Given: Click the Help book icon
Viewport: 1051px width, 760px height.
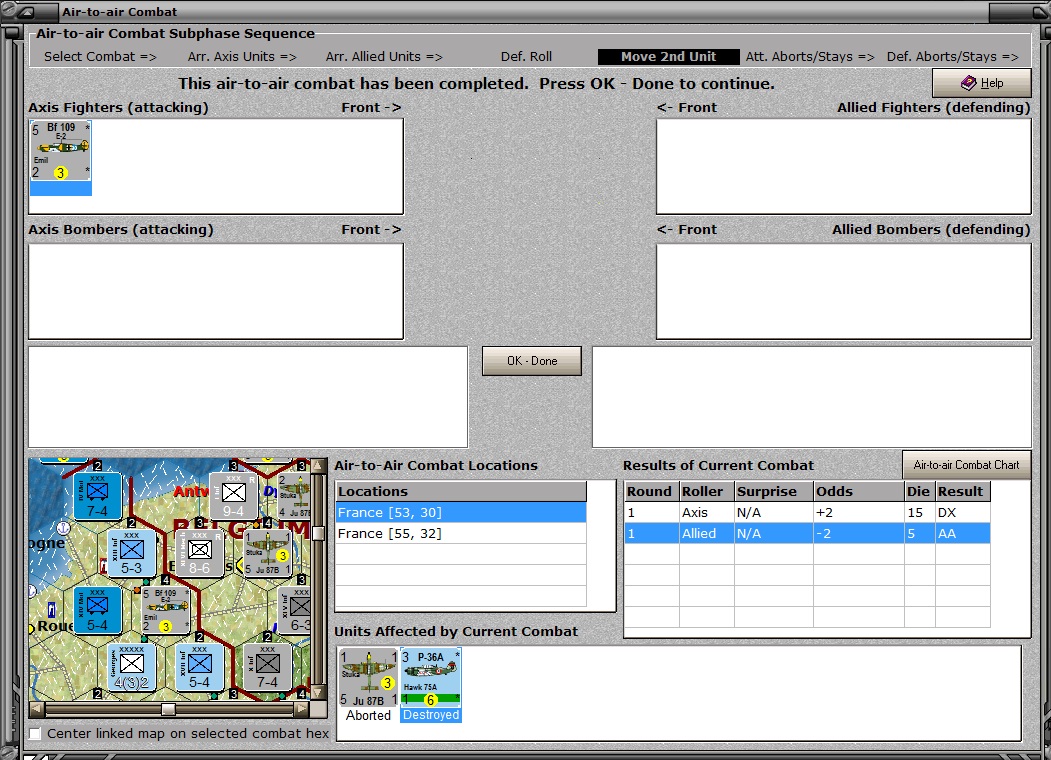Looking at the screenshot, I should coord(969,82).
